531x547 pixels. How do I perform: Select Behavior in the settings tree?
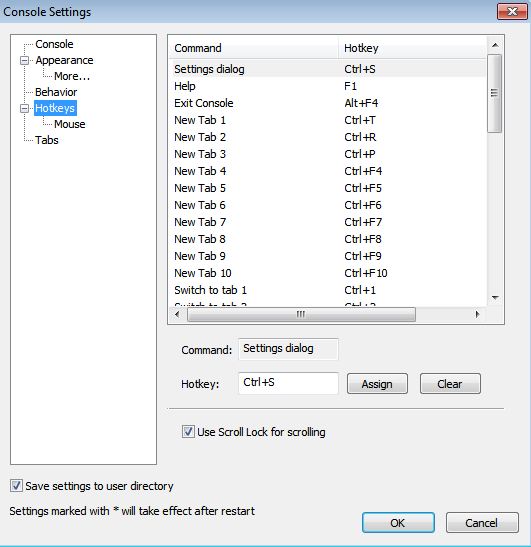pos(56,92)
